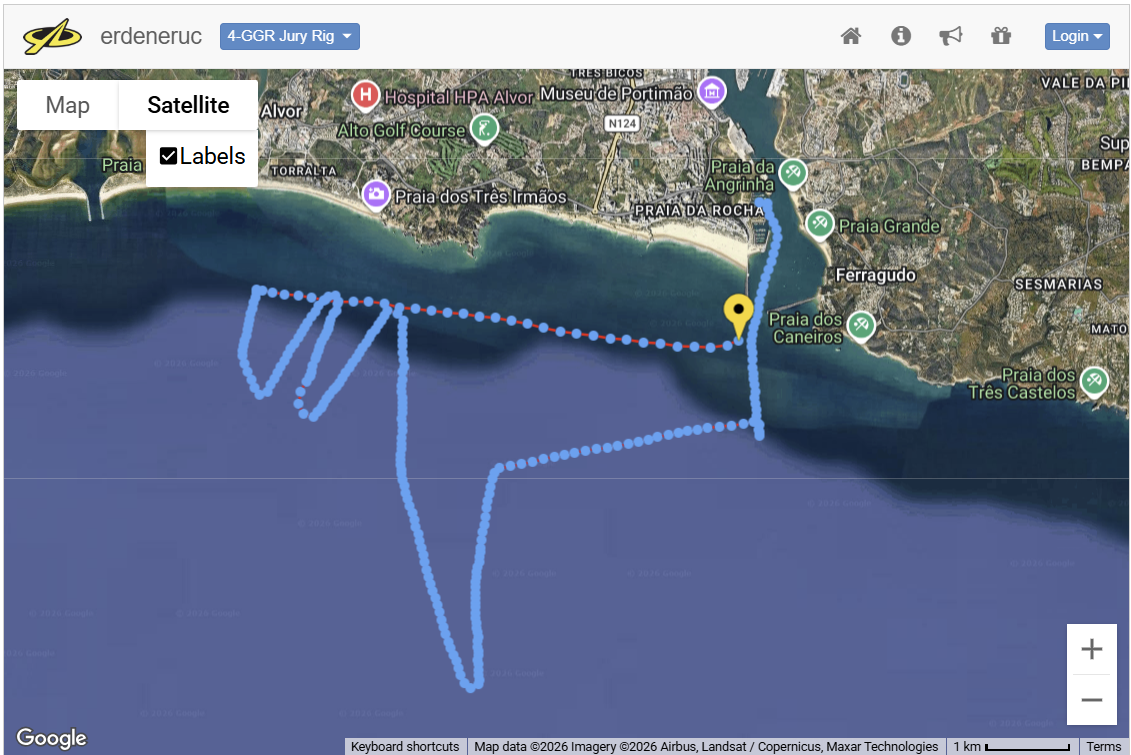Open Keyboard shortcuts link
This screenshot has height=755, width=1131.
(405, 746)
